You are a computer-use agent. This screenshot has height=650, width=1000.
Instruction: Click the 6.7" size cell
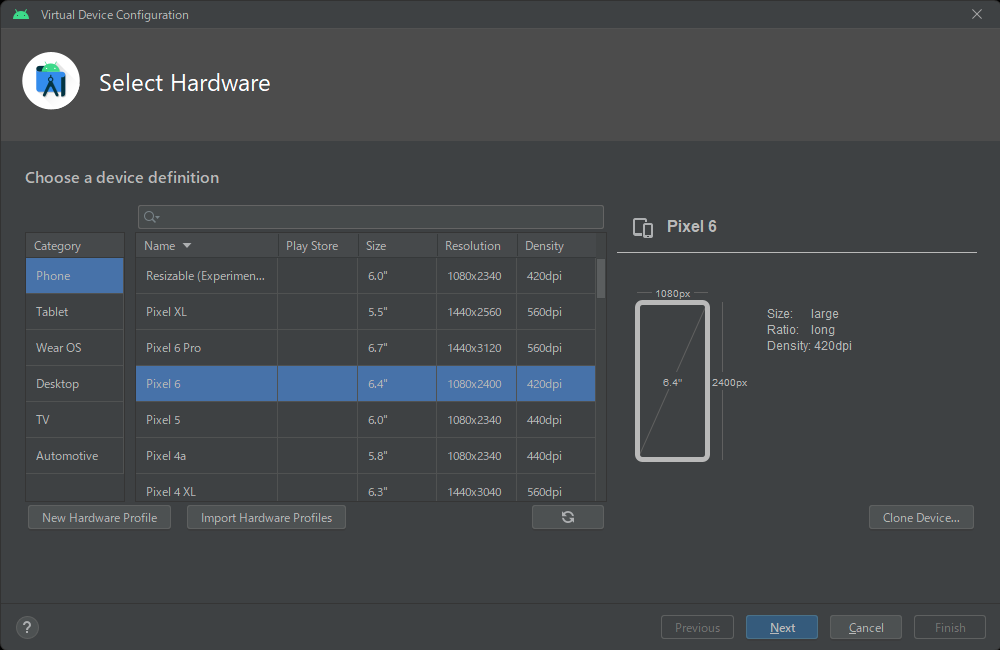pos(397,348)
